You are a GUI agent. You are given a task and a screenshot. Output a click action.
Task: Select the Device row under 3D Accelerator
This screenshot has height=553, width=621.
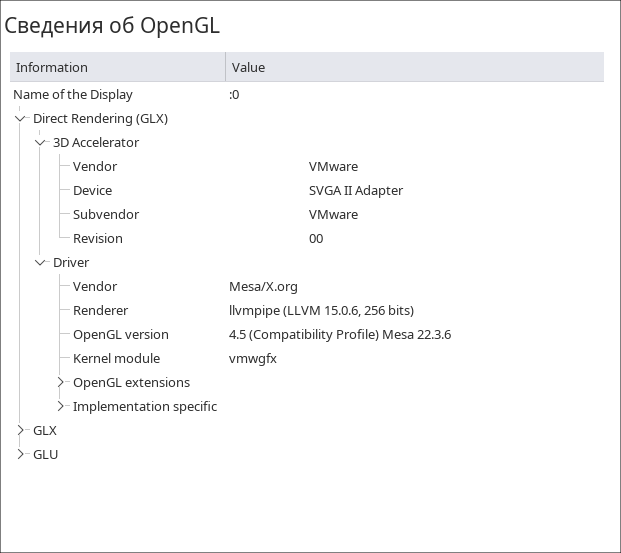(92, 191)
